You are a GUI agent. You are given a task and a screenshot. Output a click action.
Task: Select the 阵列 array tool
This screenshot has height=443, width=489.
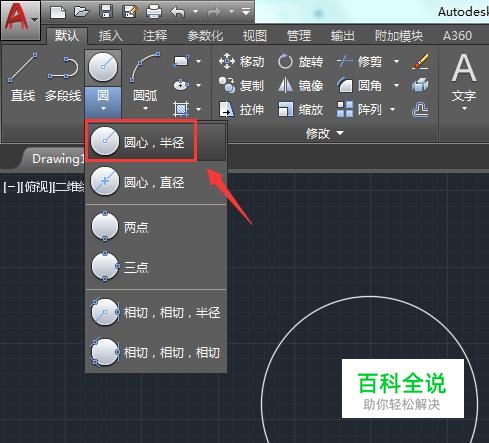click(360, 109)
